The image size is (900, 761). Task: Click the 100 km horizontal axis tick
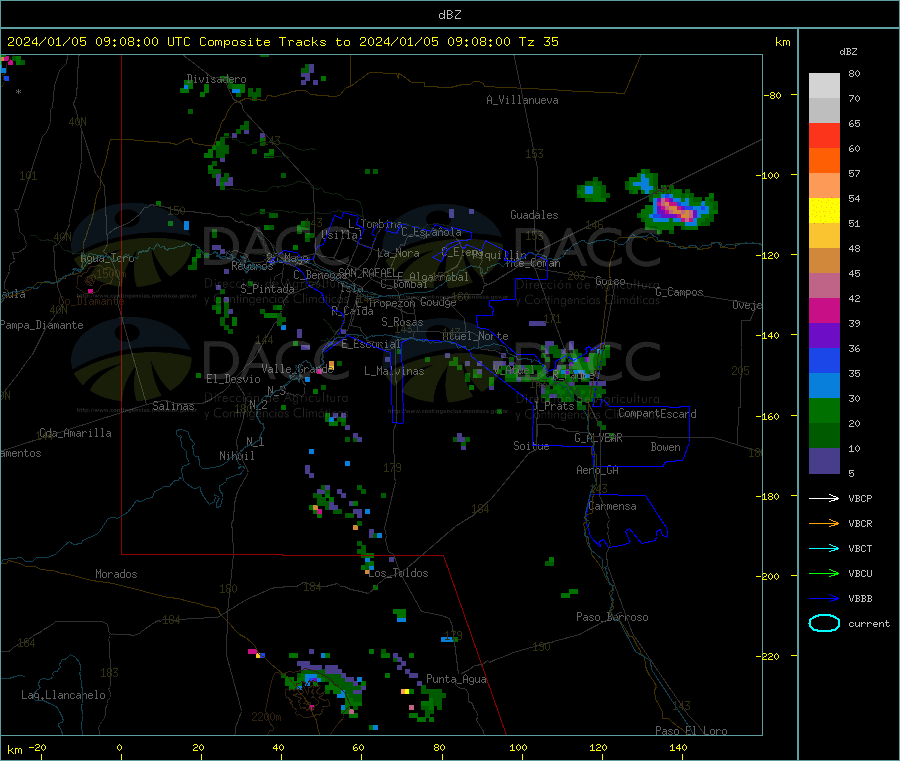pyautogui.click(x=518, y=747)
